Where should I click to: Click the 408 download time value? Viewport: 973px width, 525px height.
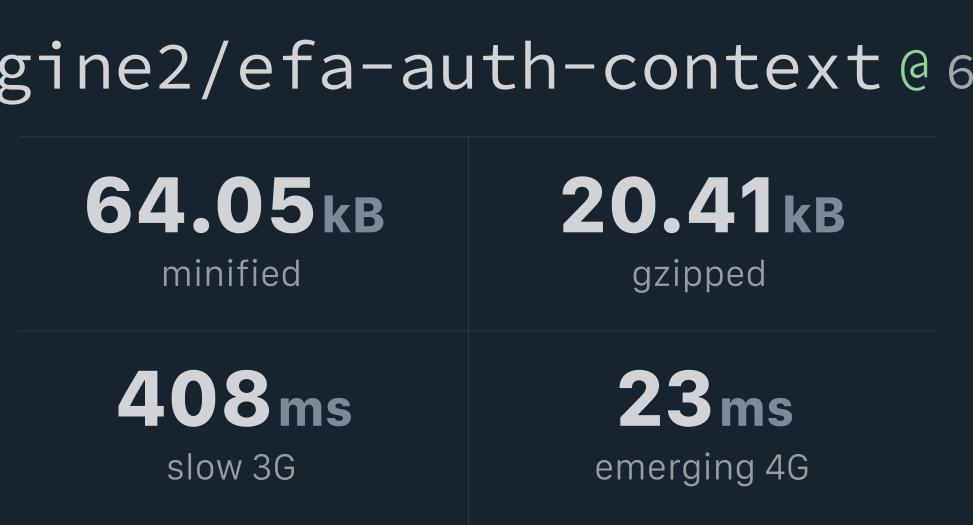coord(194,398)
